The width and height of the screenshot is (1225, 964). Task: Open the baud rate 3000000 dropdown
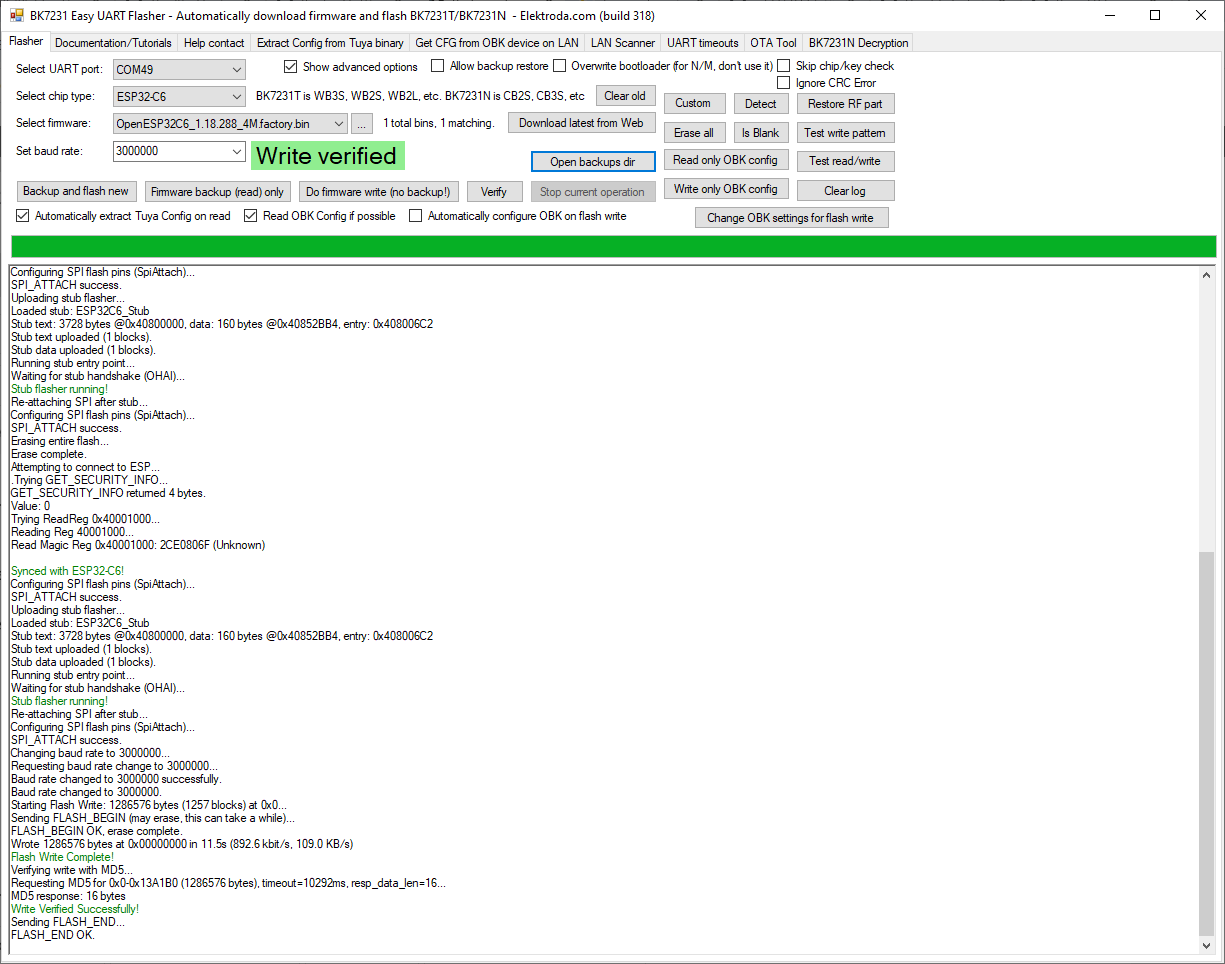(x=237, y=151)
